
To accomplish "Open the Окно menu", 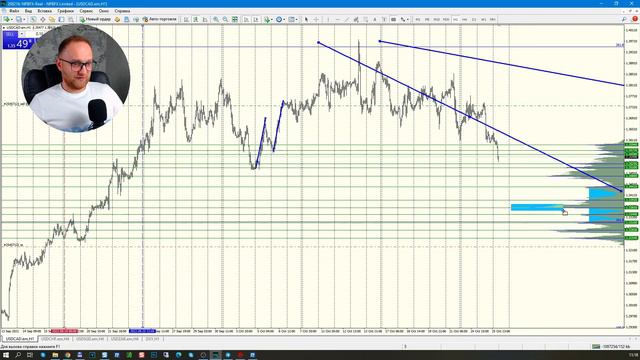I will click(x=104, y=11).
